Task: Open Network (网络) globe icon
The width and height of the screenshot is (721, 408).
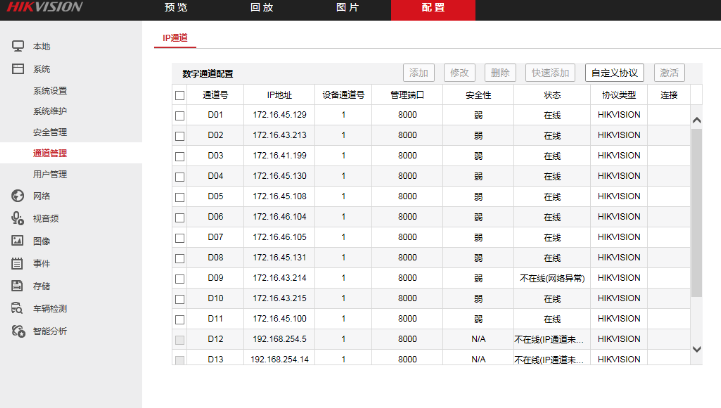Action: [x=17, y=196]
